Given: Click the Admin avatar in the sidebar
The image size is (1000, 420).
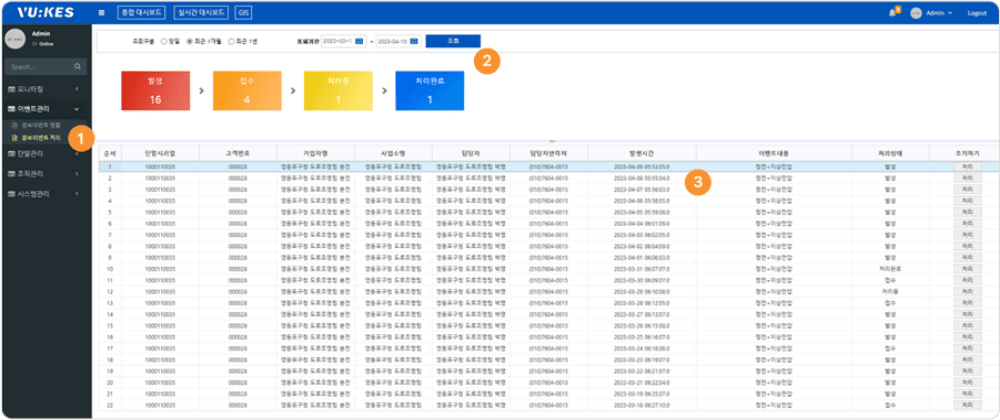Looking at the screenshot, I should click(15, 39).
